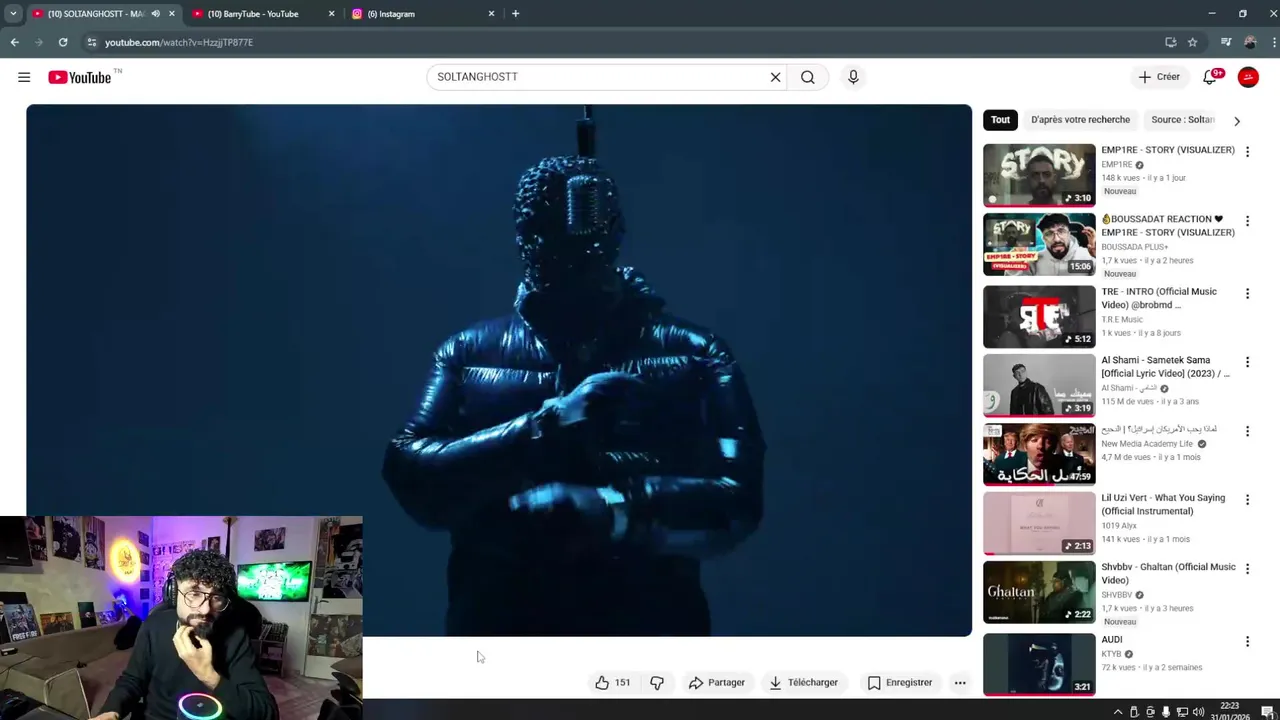The image size is (1280, 720).
Task: Click the Enregistrer button
Action: tap(900, 683)
